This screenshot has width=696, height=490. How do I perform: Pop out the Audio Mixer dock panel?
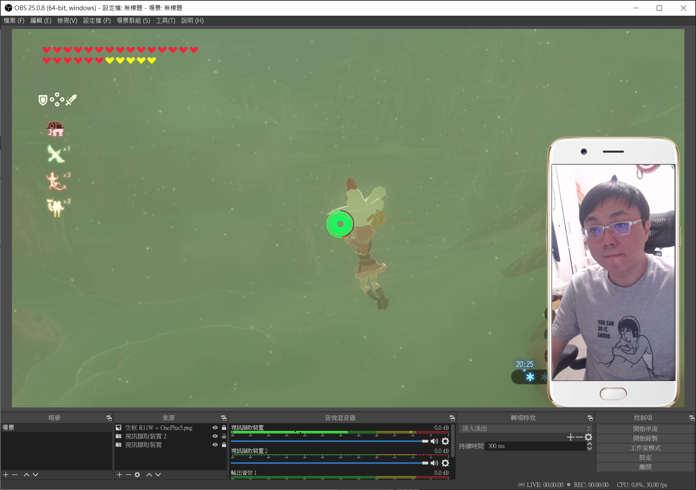tap(452, 418)
